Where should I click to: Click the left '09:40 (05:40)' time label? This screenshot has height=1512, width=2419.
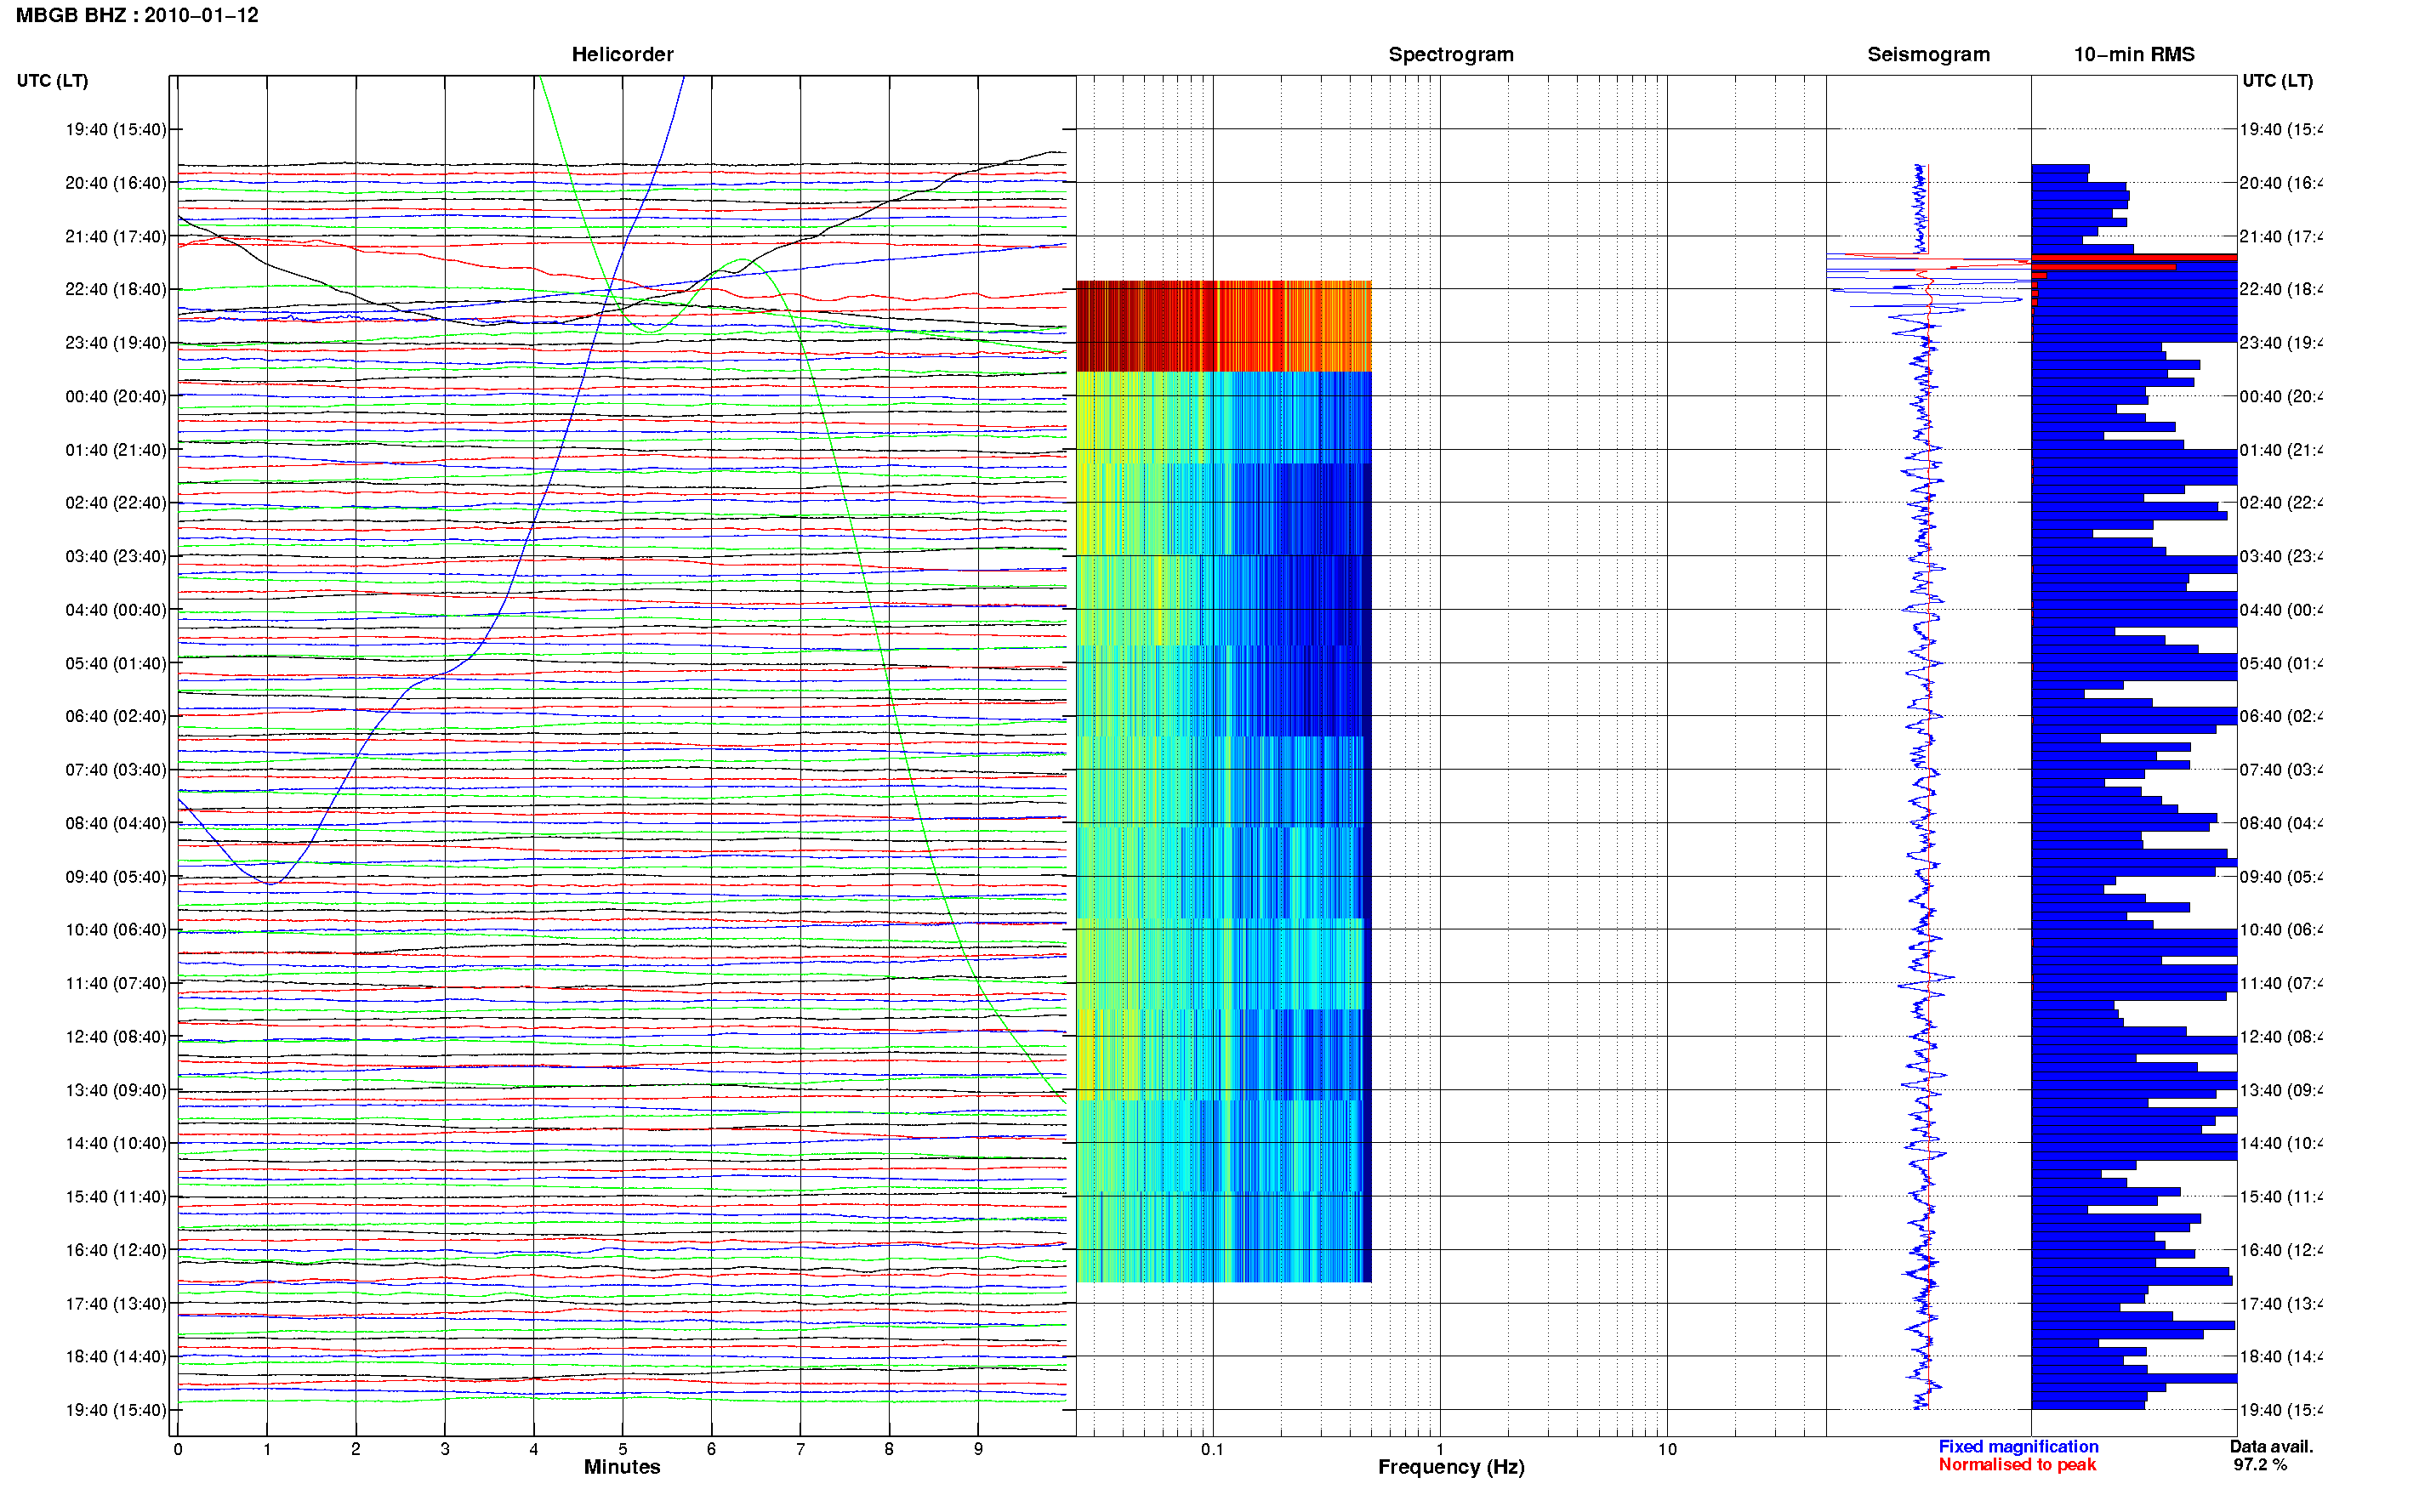coord(116,877)
